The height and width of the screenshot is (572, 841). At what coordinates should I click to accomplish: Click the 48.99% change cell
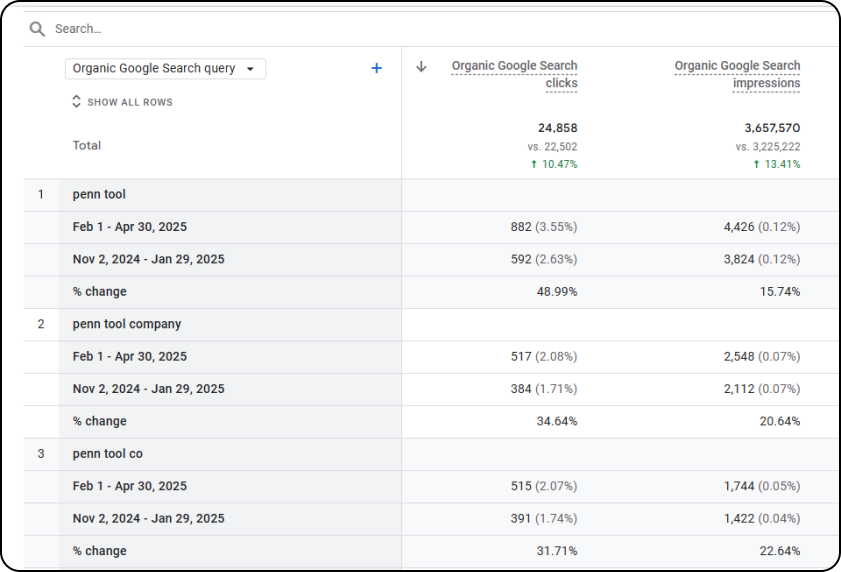557,292
